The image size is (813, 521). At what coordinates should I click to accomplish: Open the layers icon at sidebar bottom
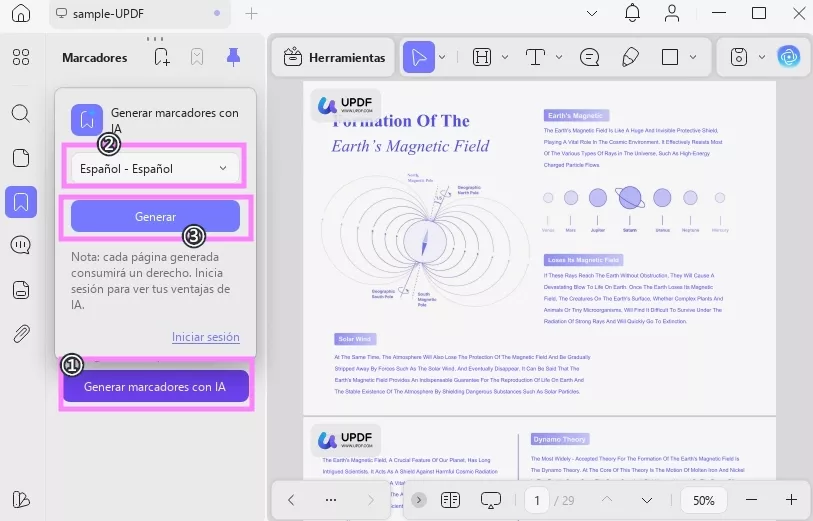pyautogui.click(x=21, y=500)
